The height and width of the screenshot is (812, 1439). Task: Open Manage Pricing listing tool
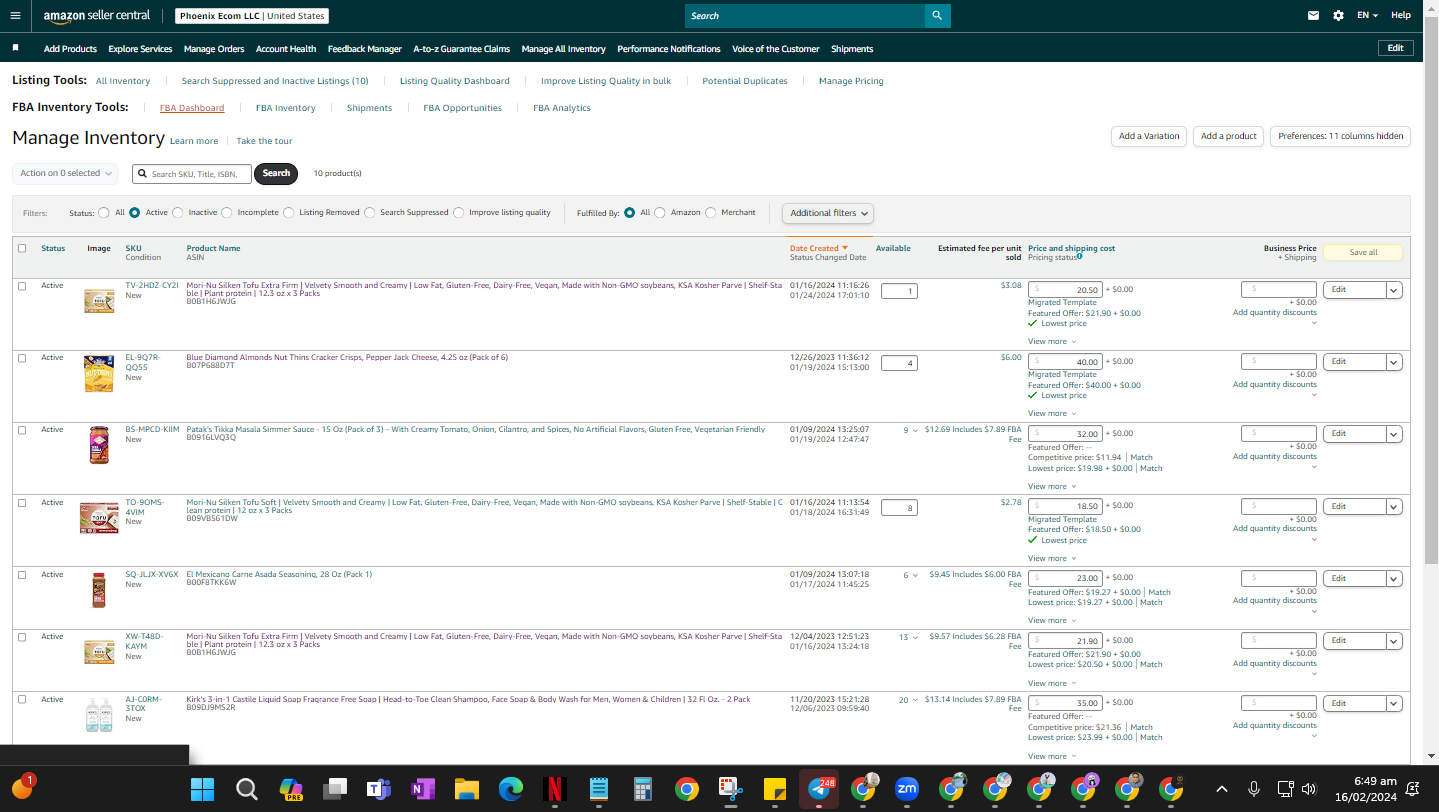point(851,81)
